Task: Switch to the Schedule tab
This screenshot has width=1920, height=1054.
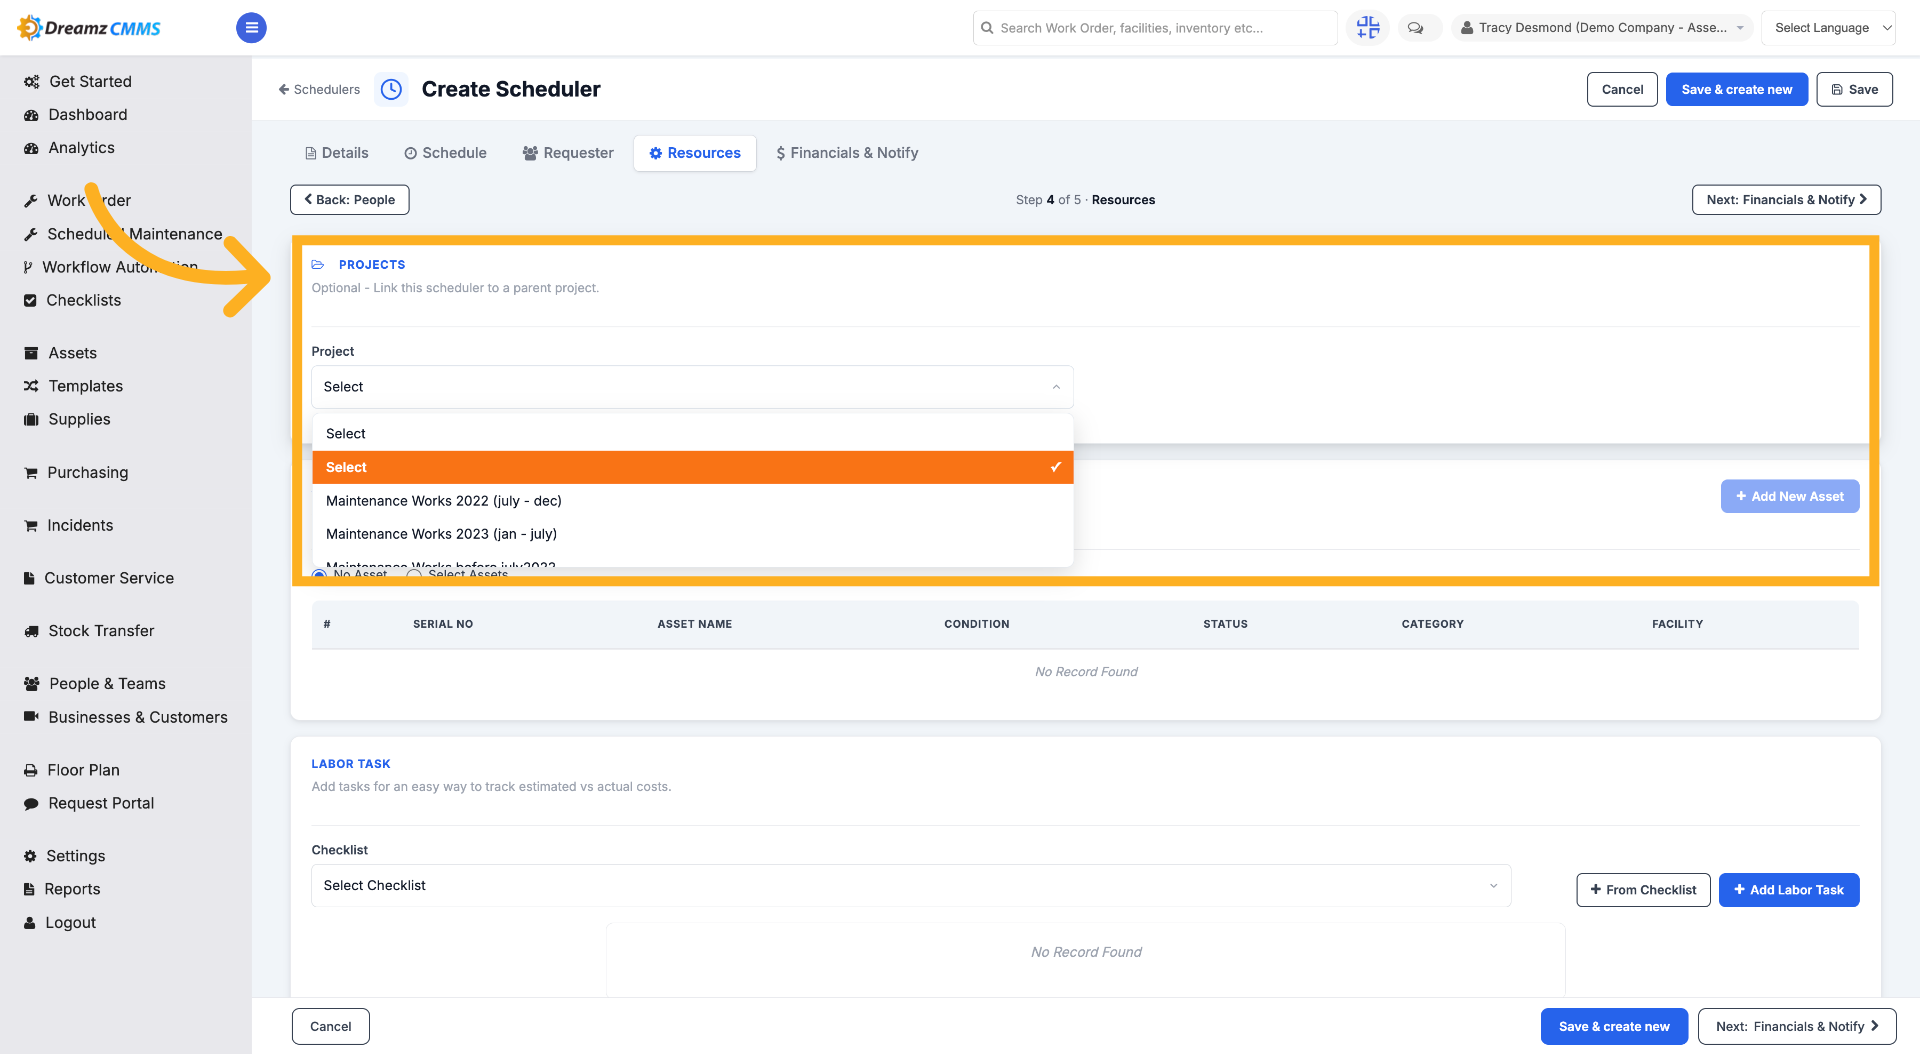Action: click(x=445, y=153)
